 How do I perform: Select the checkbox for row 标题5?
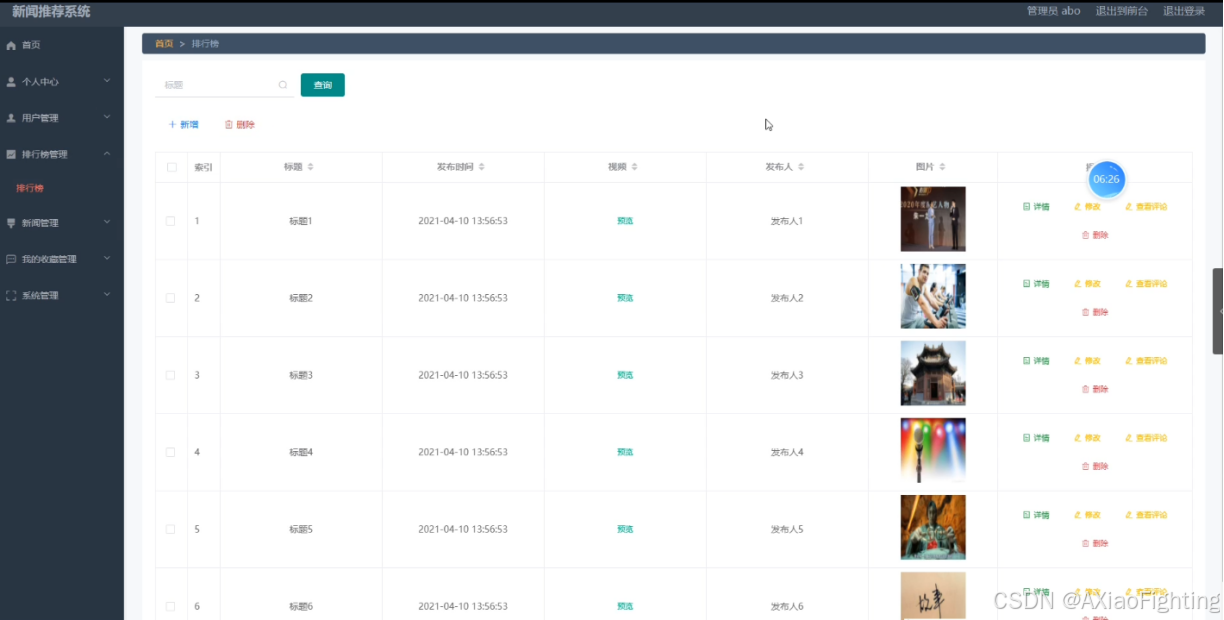point(170,529)
